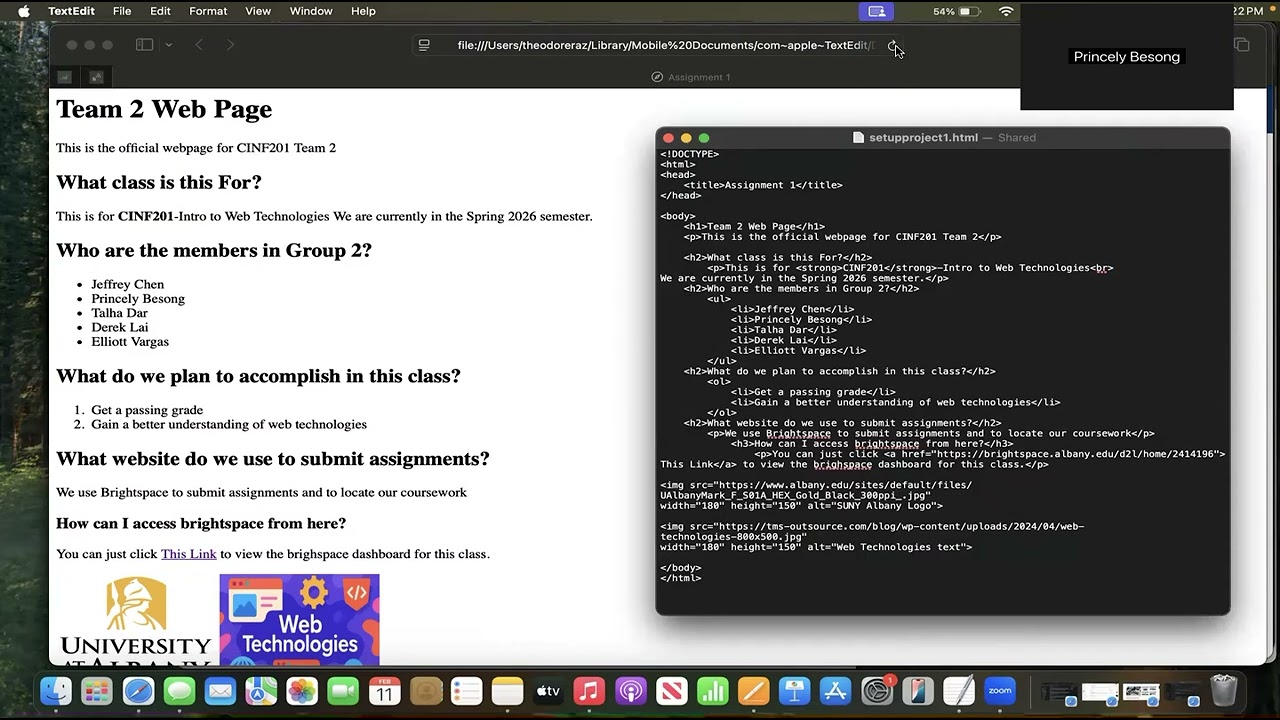Image resolution: width=1280 pixels, height=720 pixels.
Task: Open the TextEdit application menu
Action: (x=71, y=11)
